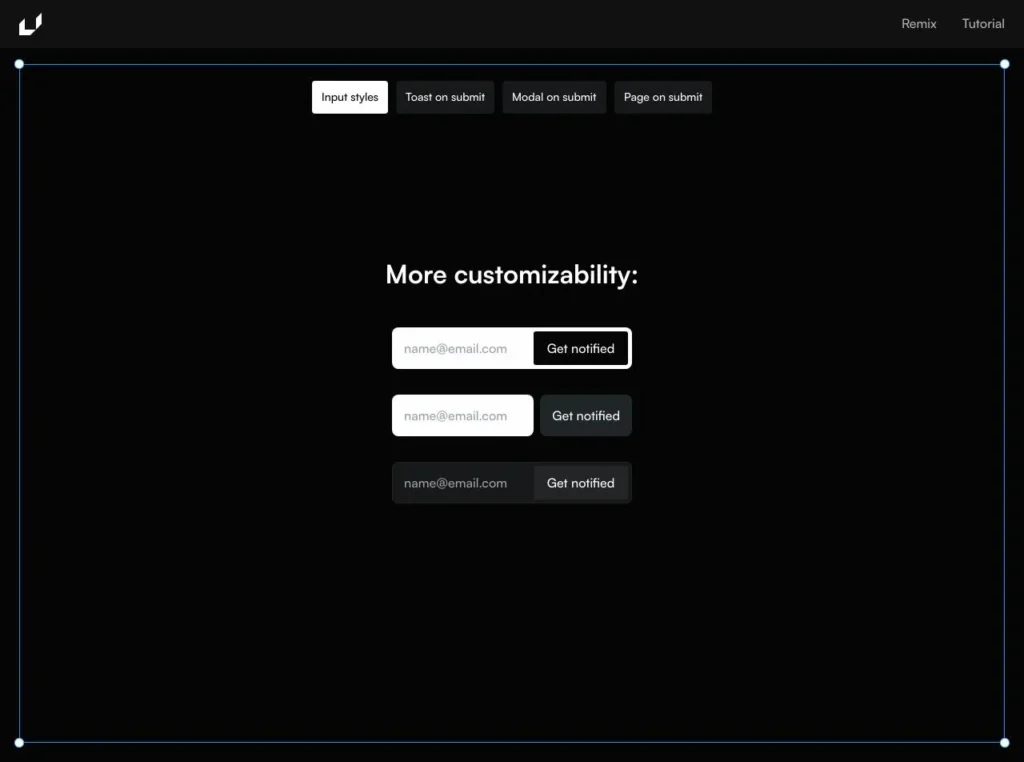Image resolution: width=1024 pixels, height=762 pixels.
Task: Switch to Toast on submit tab
Action: click(x=445, y=97)
